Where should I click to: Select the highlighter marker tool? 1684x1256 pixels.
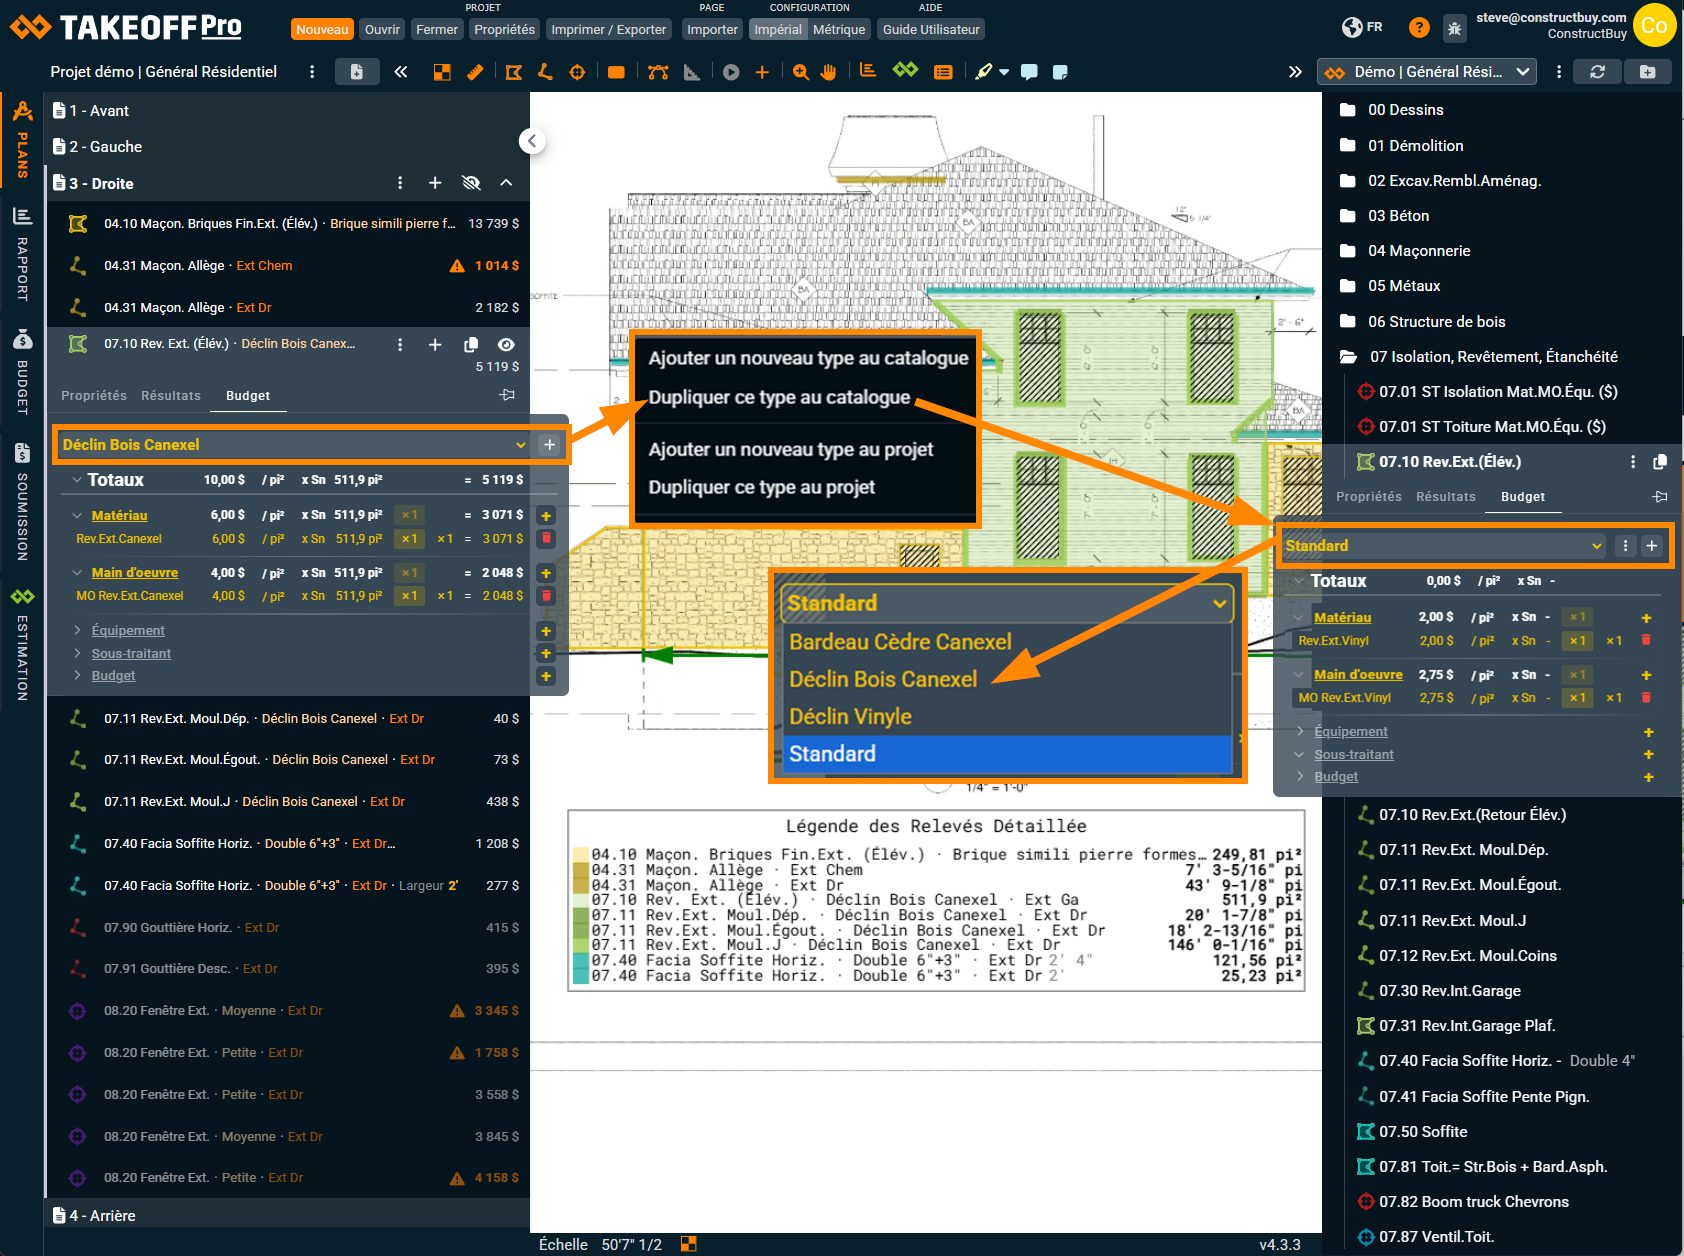[x=984, y=72]
